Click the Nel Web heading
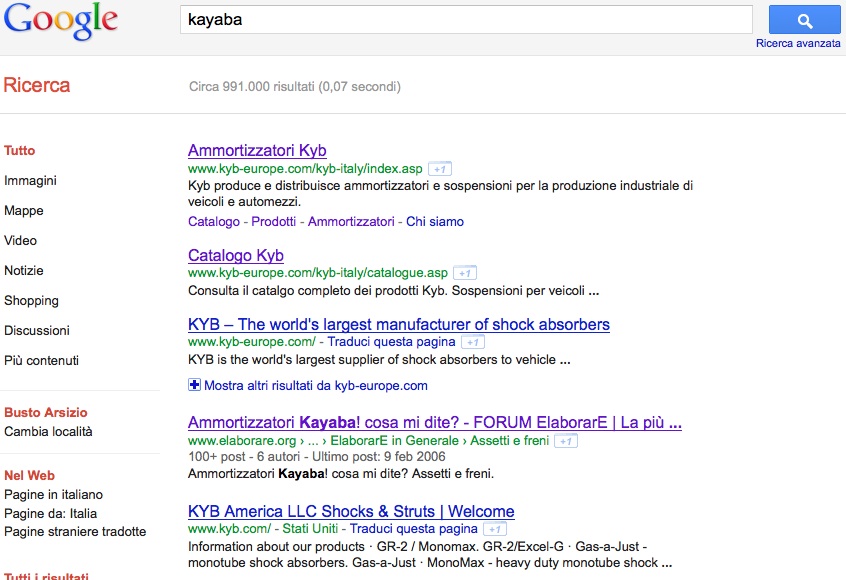The height and width of the screenshot is (580, 846). pos(30,475)
